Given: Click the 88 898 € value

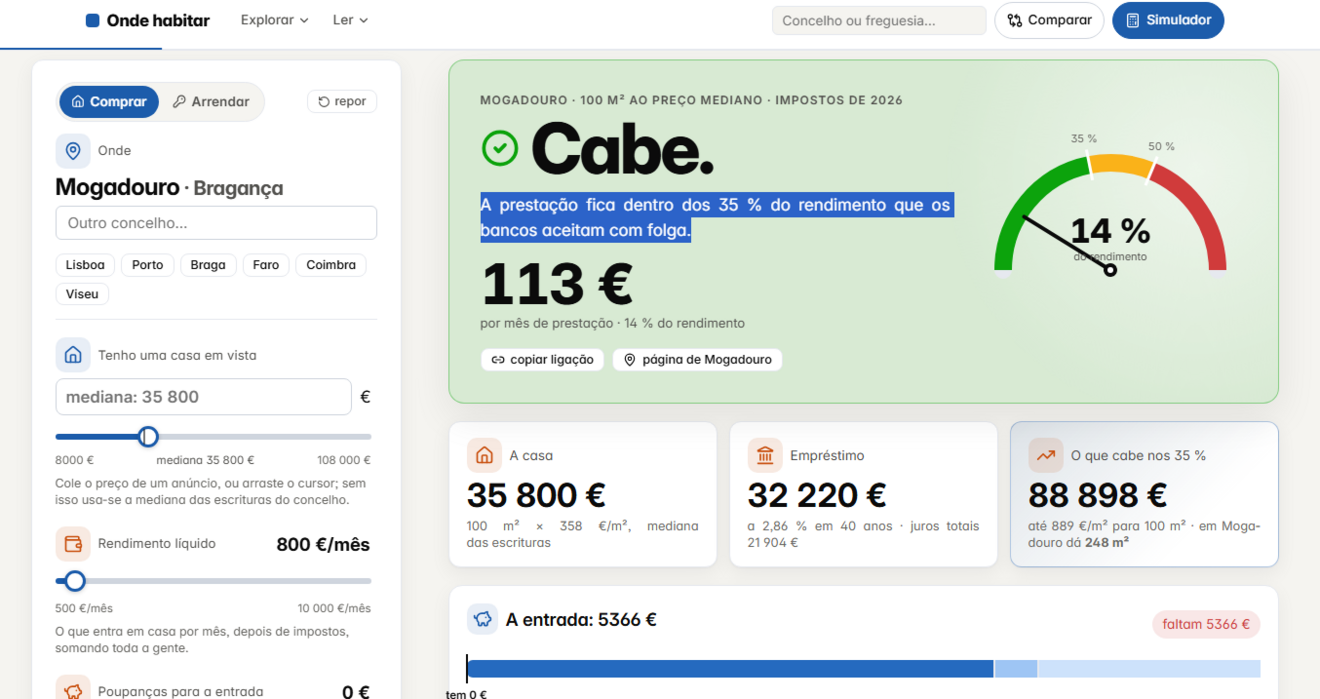Looking at the screenshot, I should coord(1097,496).
